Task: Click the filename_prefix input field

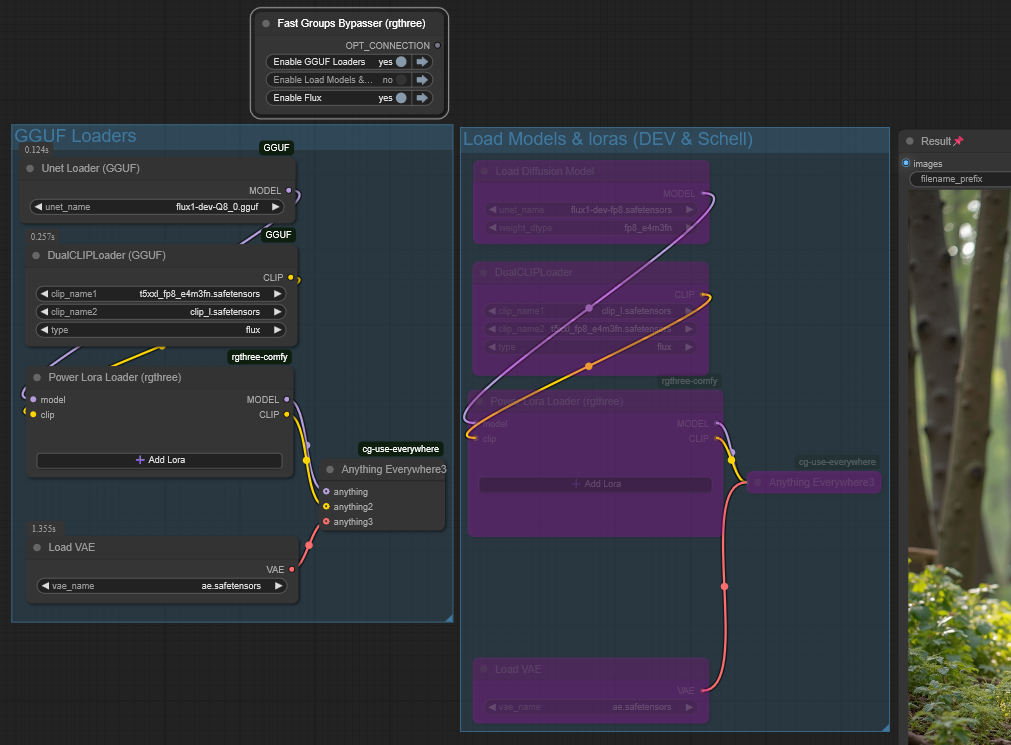Action: (962, 179)
